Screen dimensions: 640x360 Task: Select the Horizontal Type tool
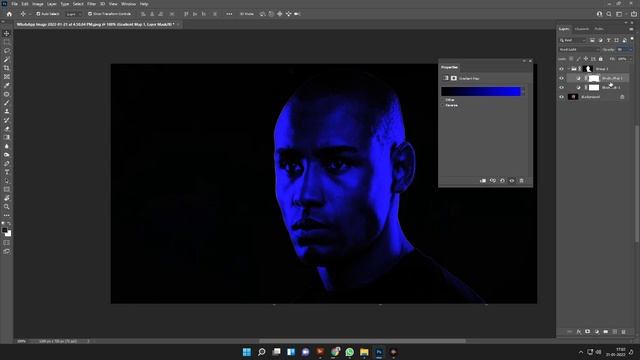(x=7, y=172)
